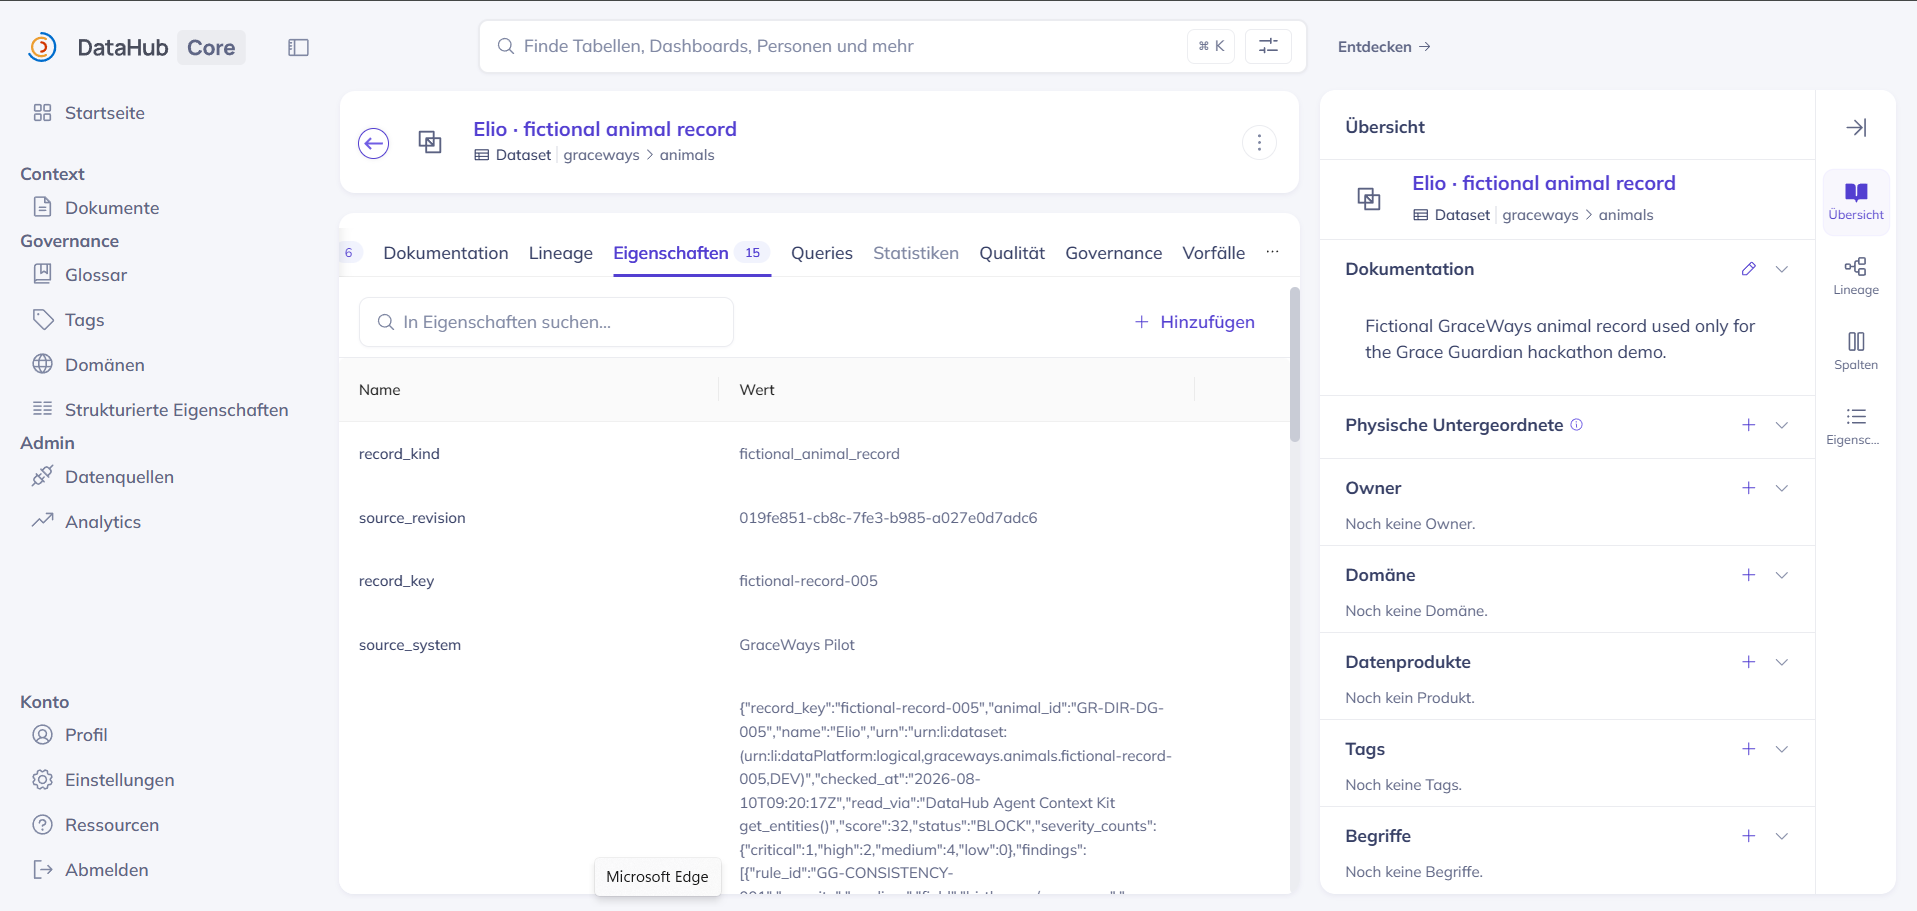Click the record_key value fictional-record-005

(x=808, y=581)
